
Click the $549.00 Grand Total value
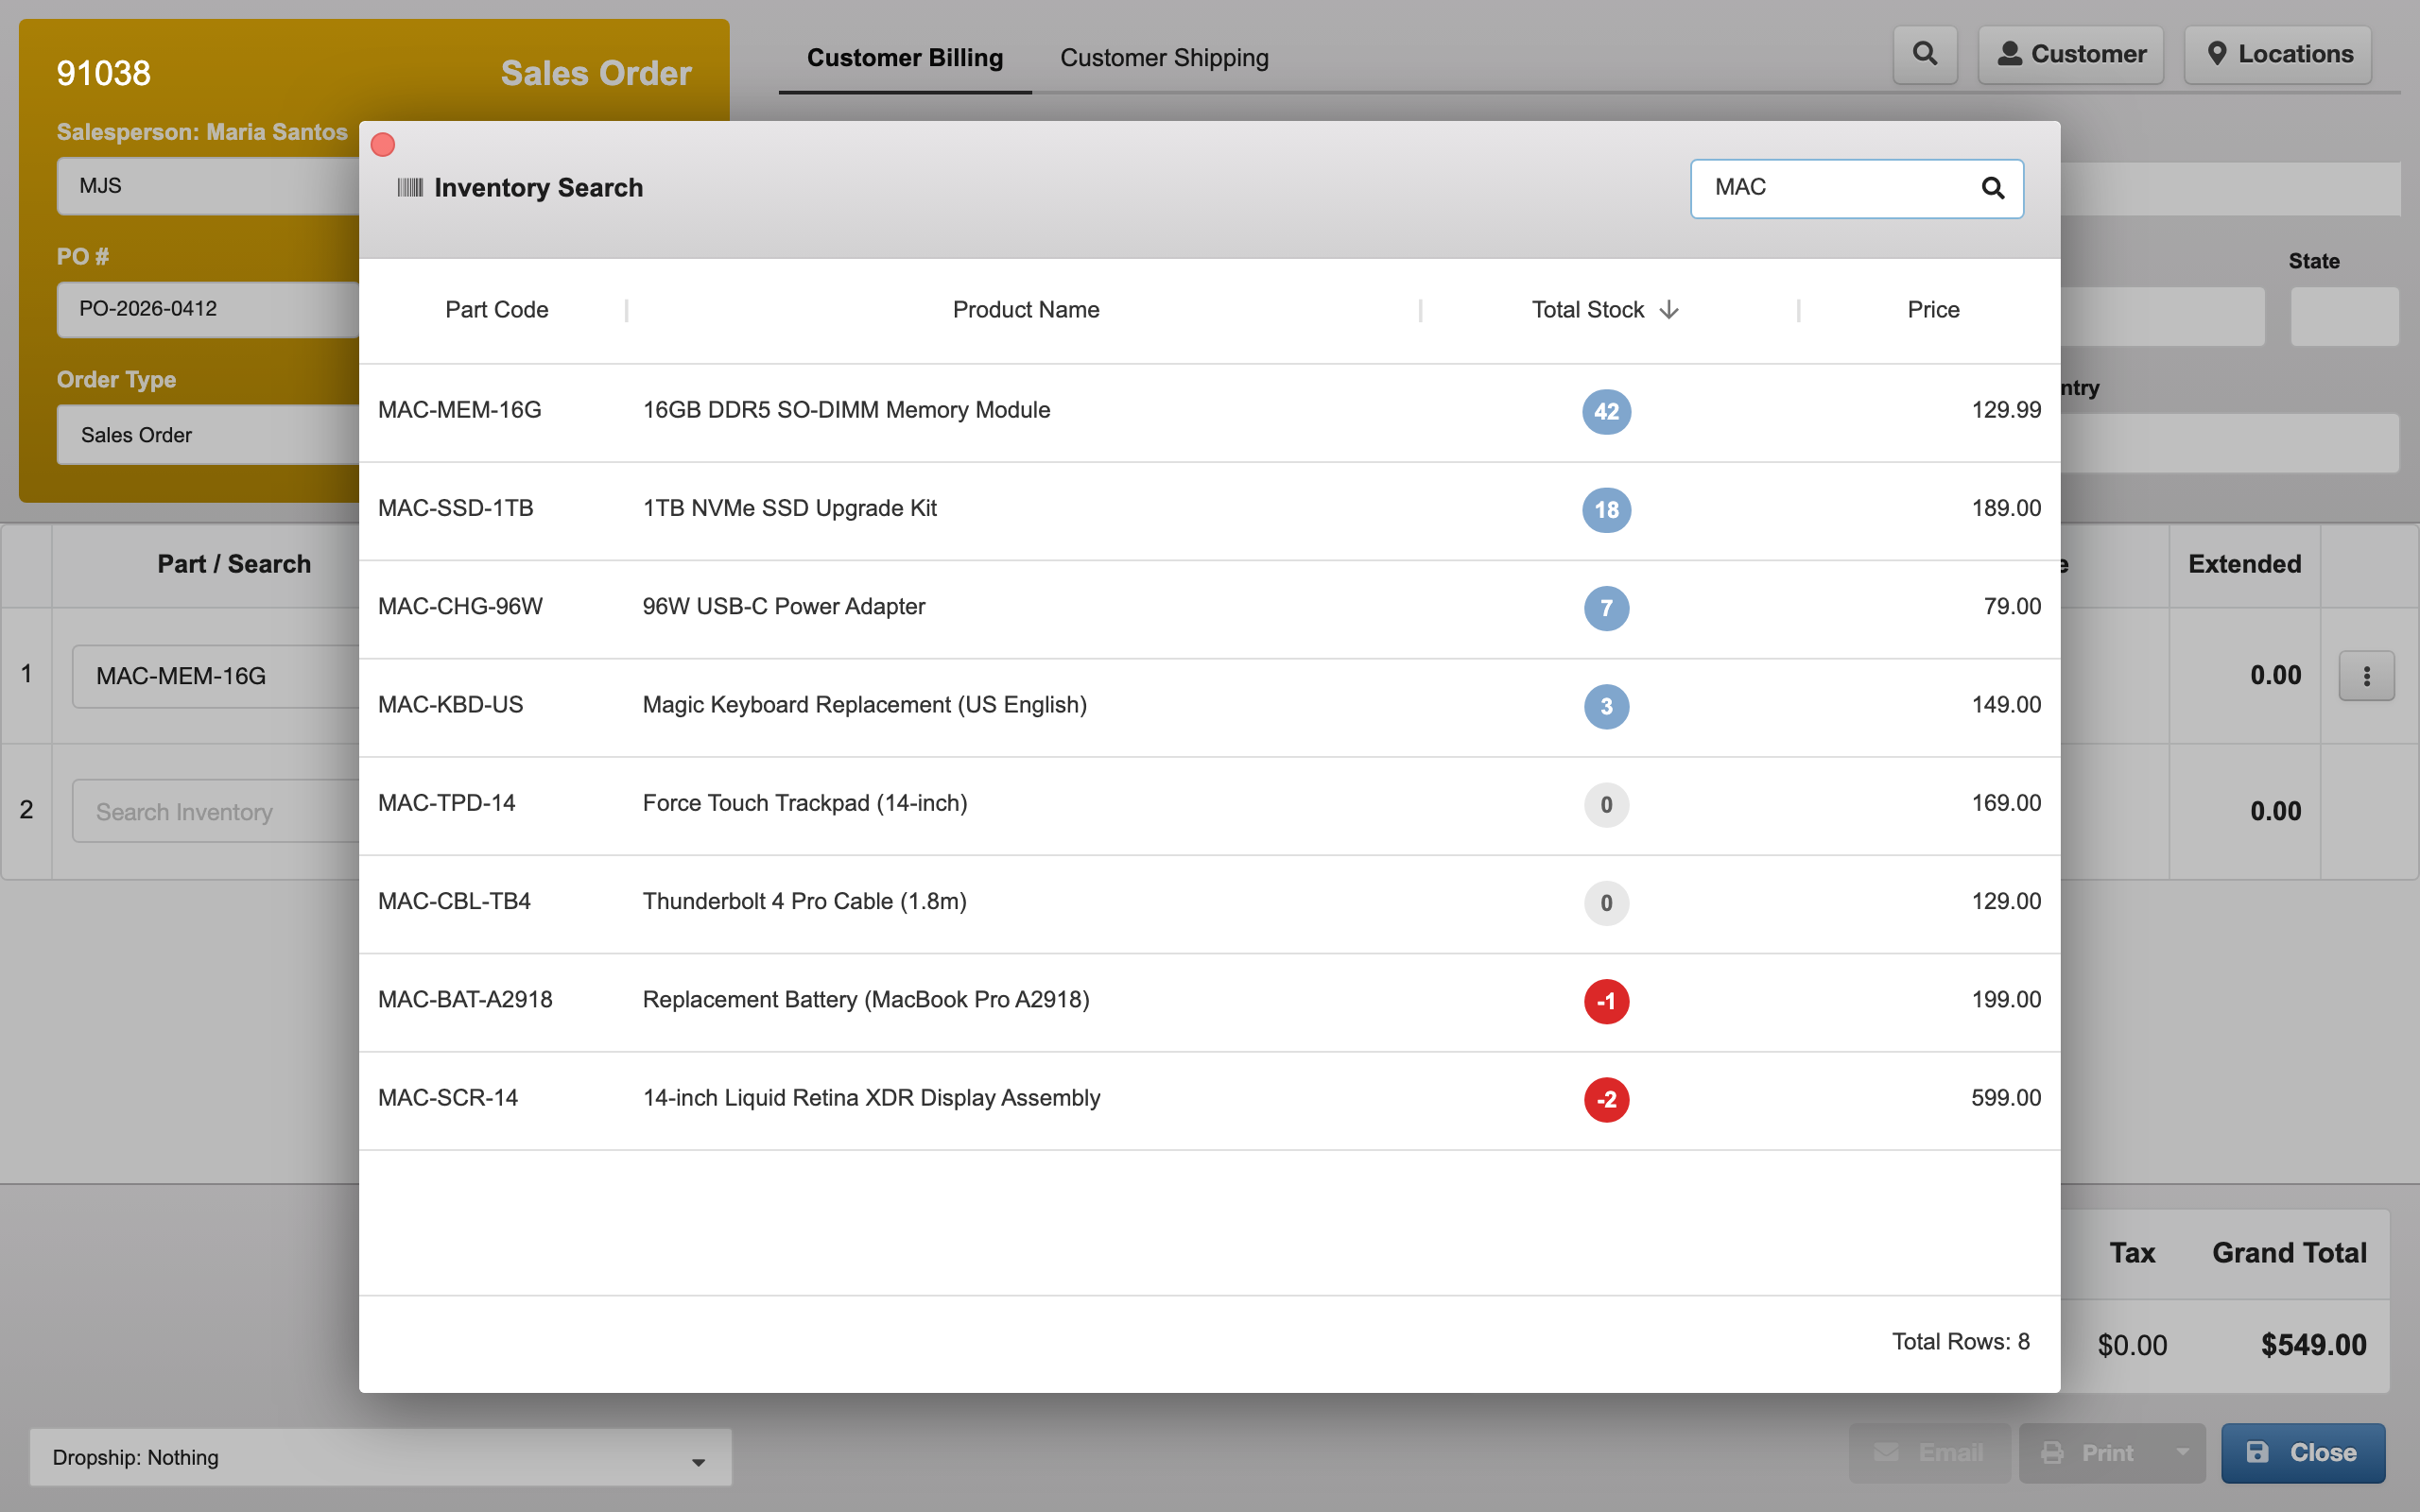2313,1345
